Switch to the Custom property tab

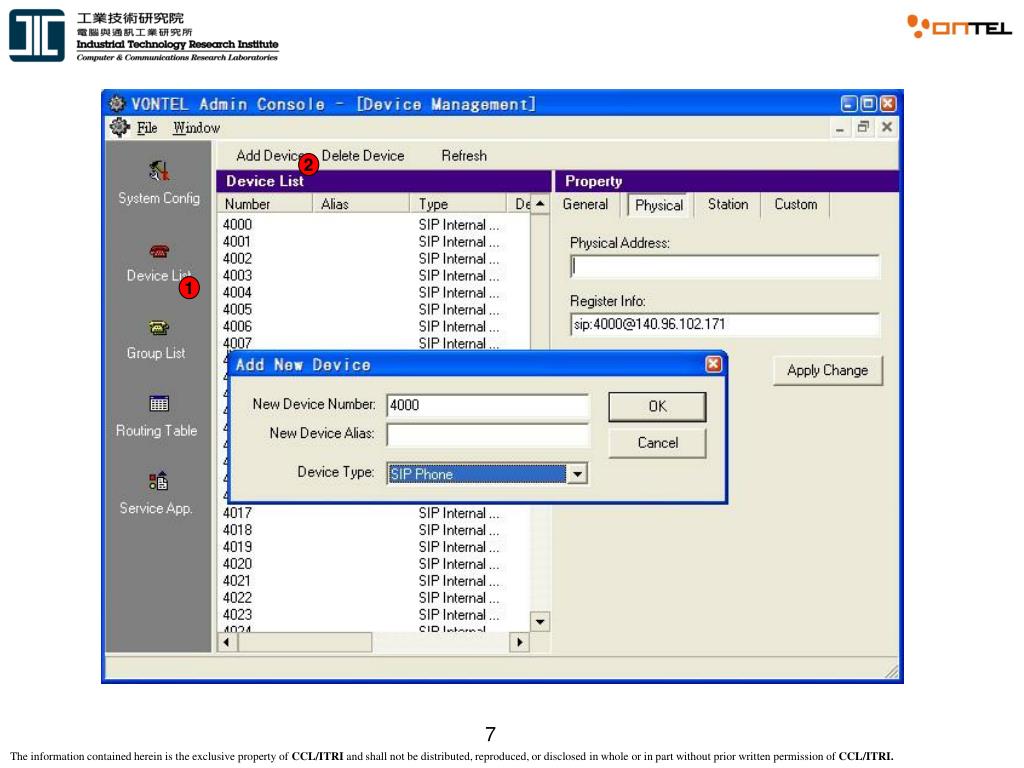(795, 204)
